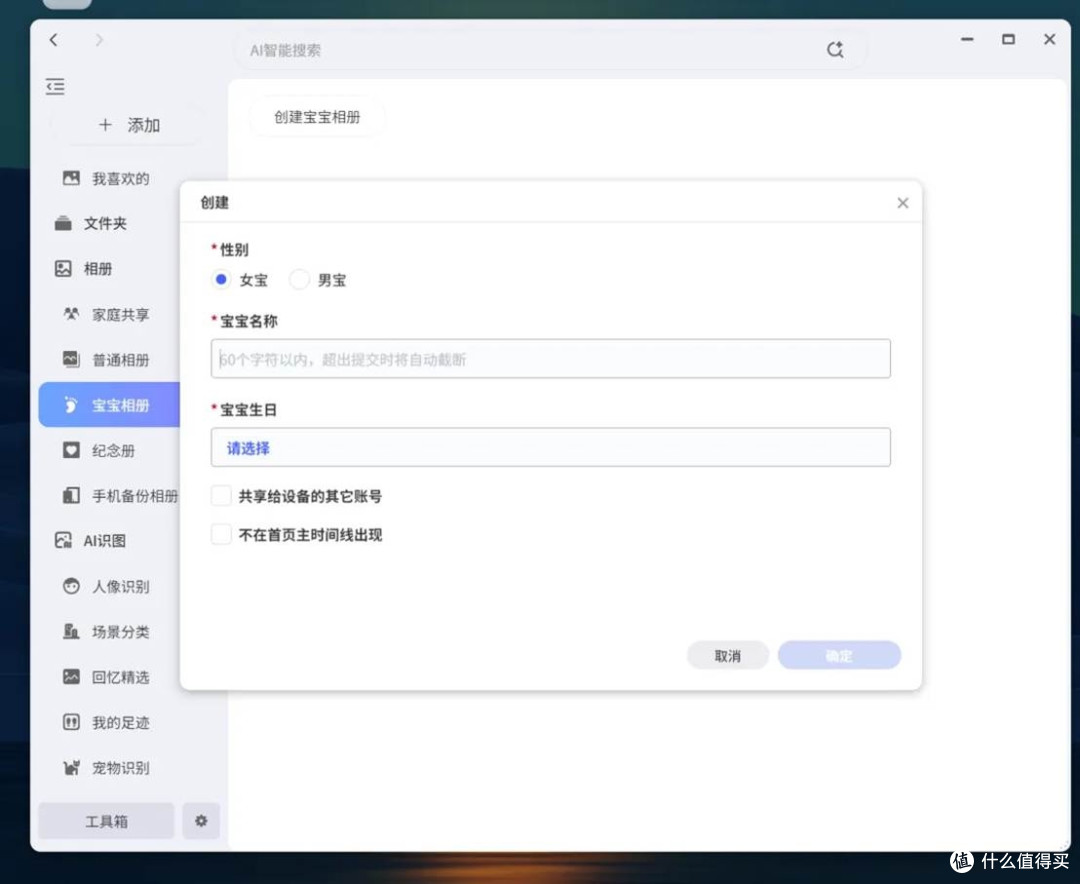
Task: Click the AI智能搜索 search box
Action: pos(549,50)
